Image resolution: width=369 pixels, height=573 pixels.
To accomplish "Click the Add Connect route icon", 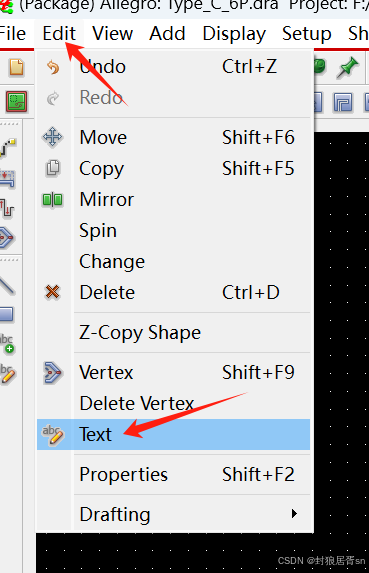I will [x=7, y=148].
